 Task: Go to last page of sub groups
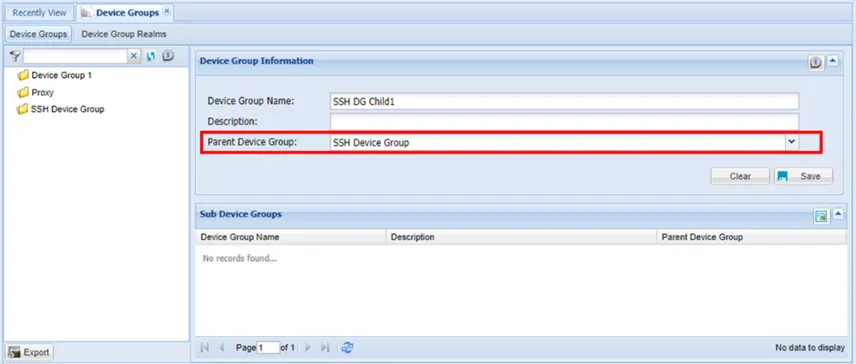click(x=325, y=348)
